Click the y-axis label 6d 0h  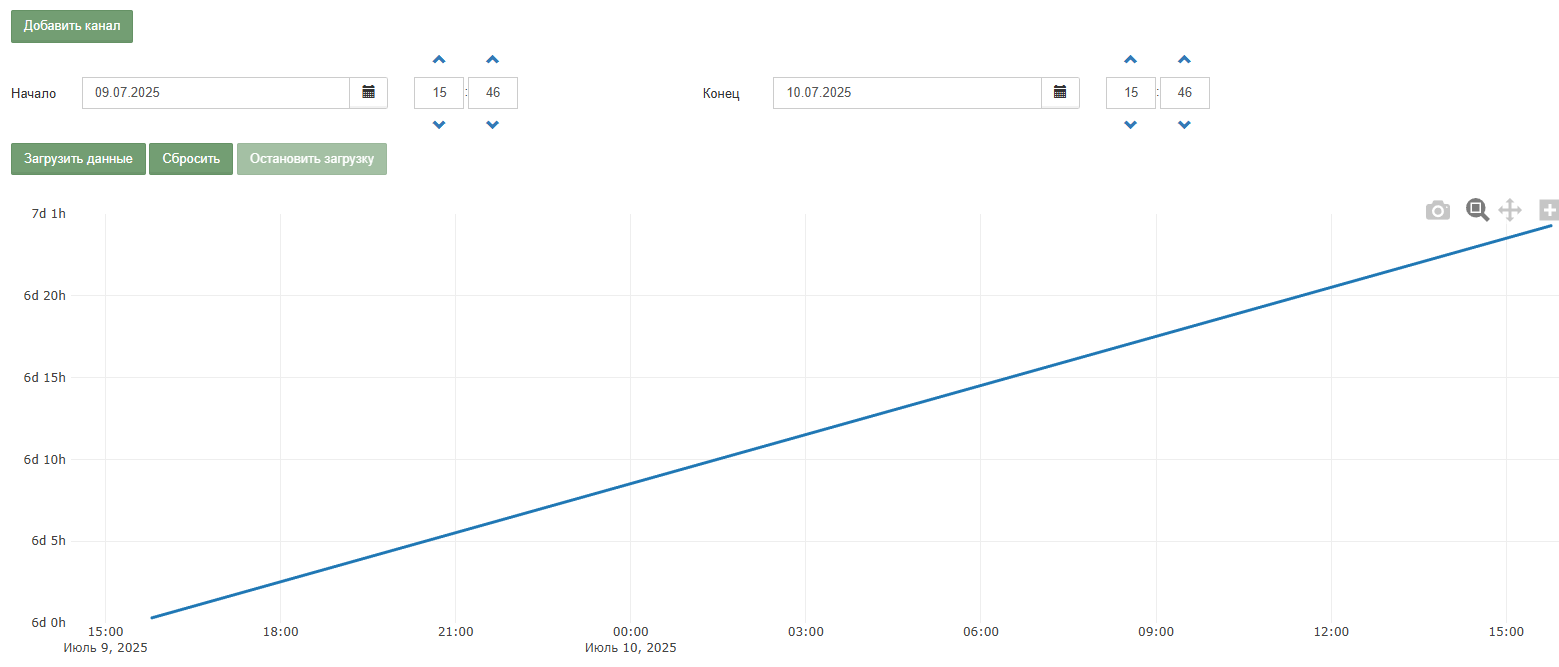tap(49, 622)
